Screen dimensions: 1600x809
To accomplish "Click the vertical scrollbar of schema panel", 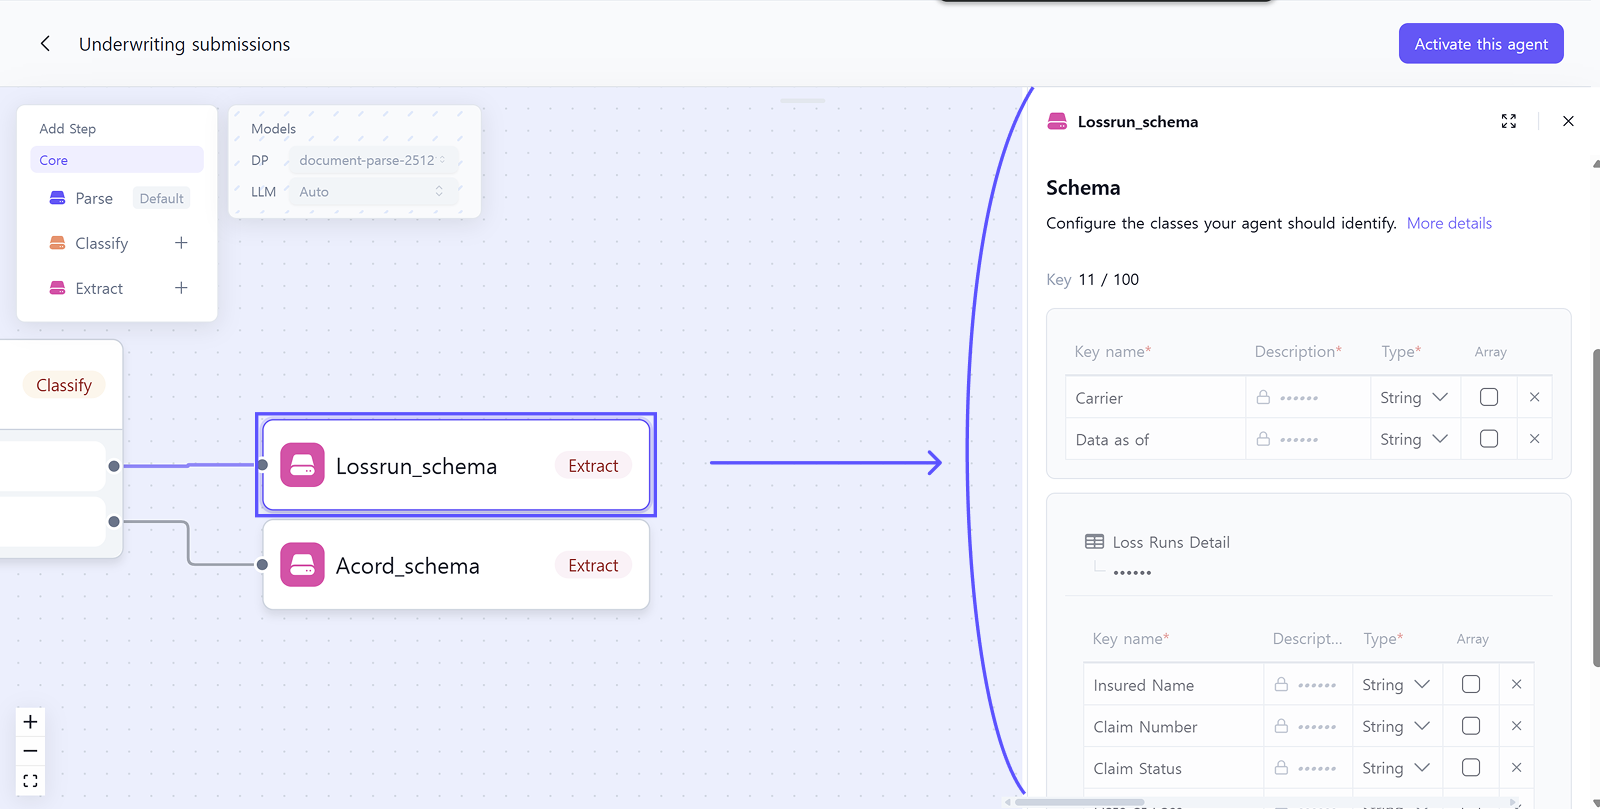I will [x=1596, y=508].
